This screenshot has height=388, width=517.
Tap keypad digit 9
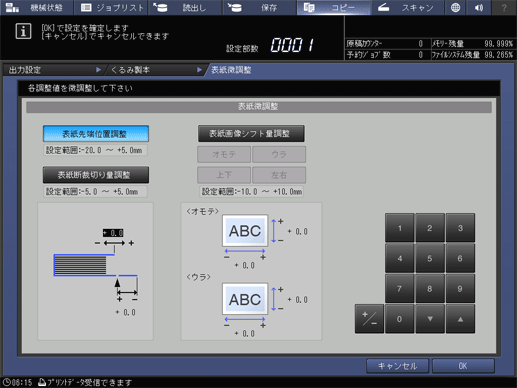click(x=460, y=289)
